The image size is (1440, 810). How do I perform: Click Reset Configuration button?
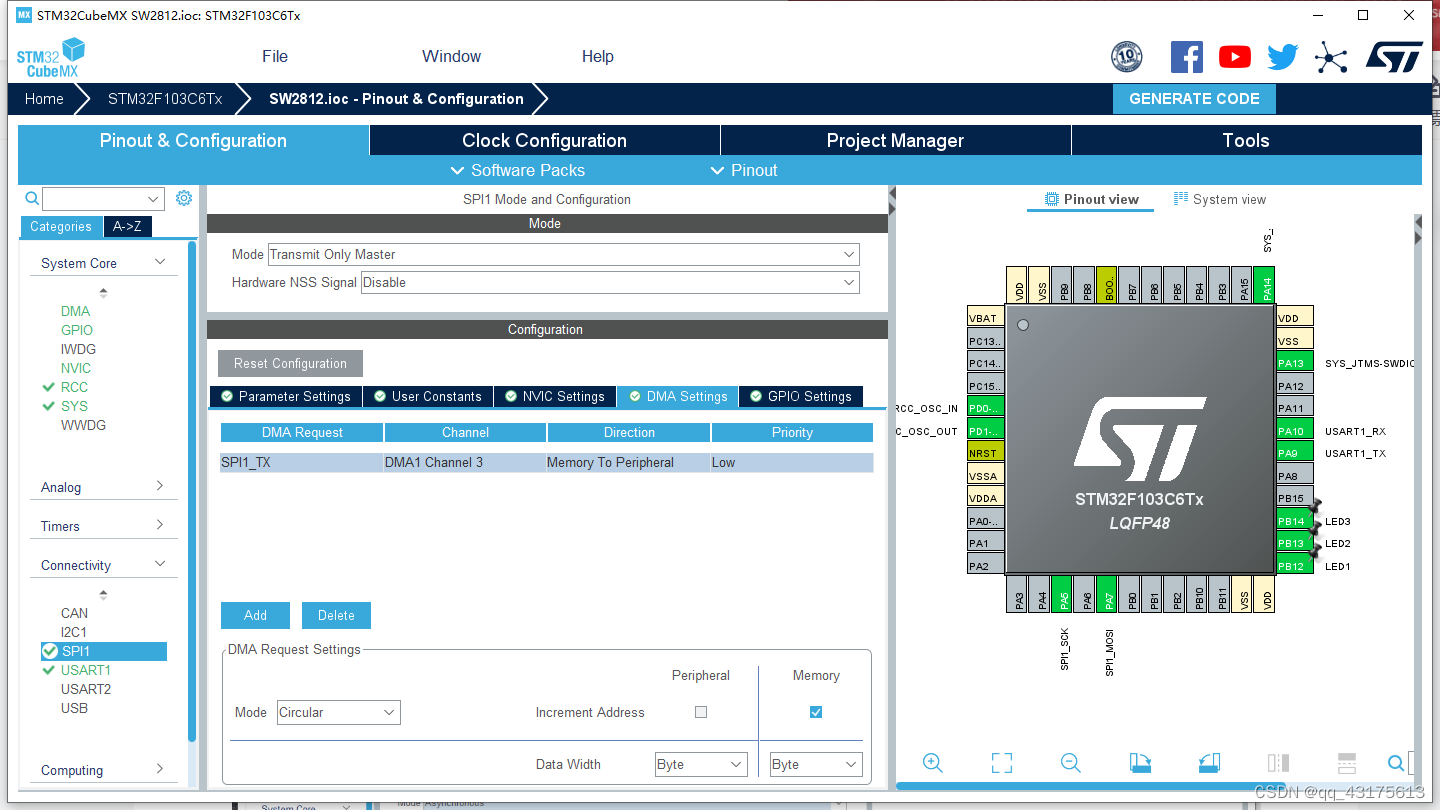pyautogui.click(x=290, y=363)
